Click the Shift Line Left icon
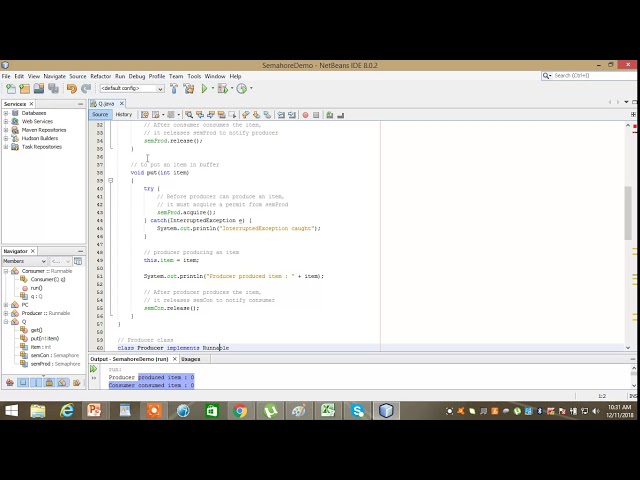640x480 pixels. [x=281, y=115]
